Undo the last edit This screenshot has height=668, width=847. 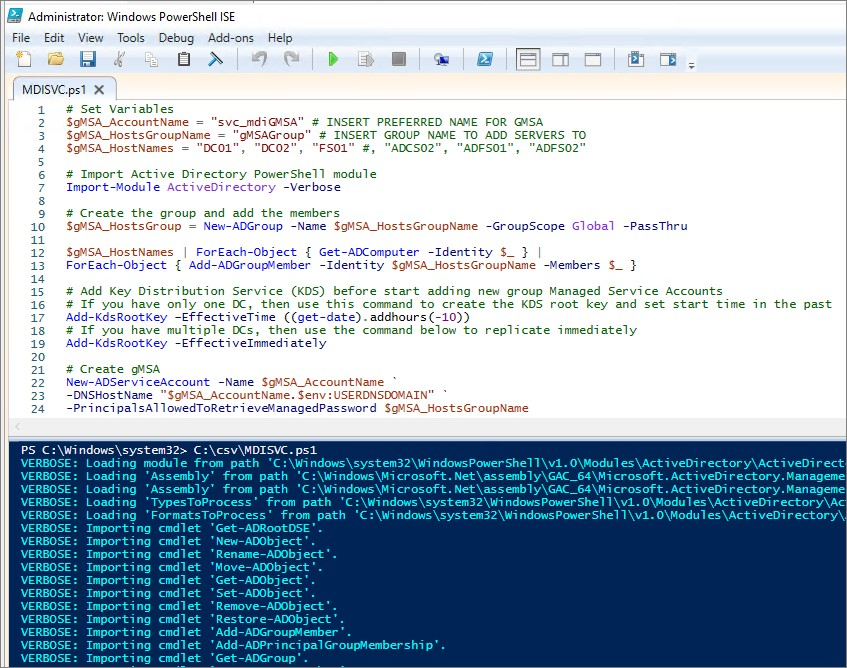tap(260, 58)
